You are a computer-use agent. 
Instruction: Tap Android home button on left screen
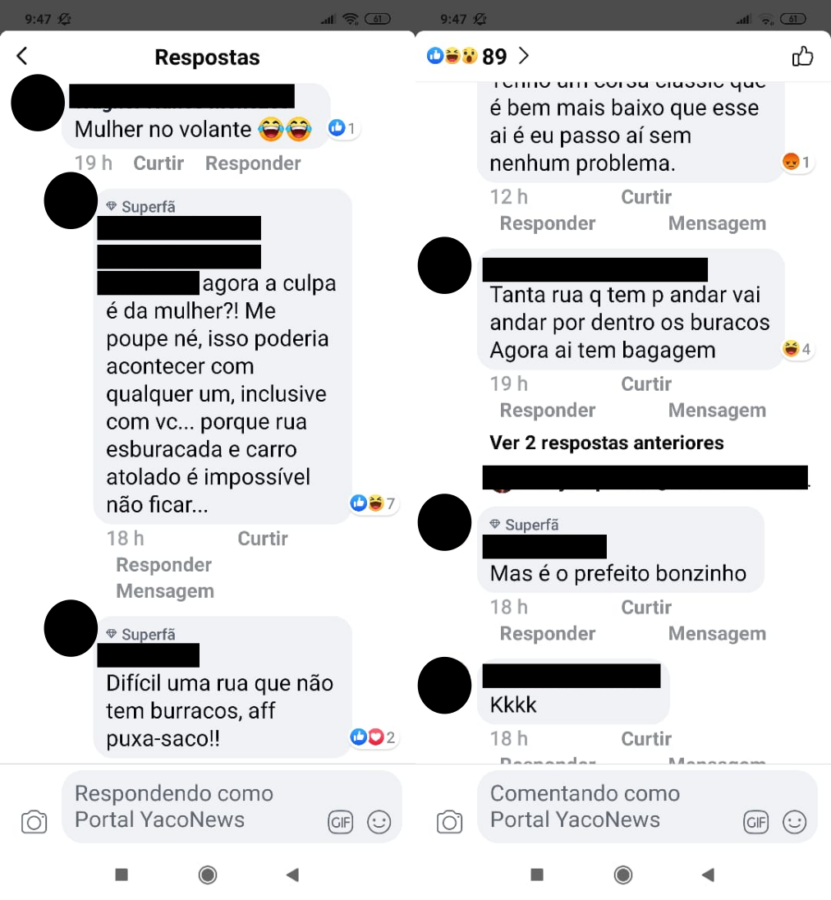pos(208,875)
